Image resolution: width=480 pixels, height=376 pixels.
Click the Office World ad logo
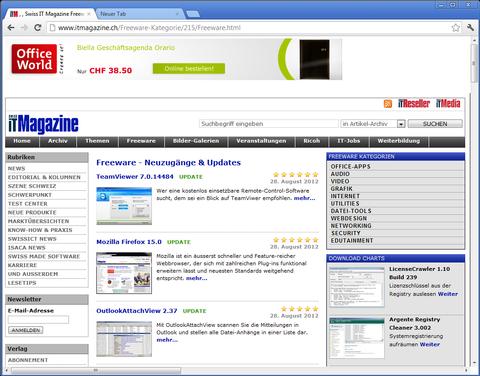pyautogui.click(x=34, y=59)
